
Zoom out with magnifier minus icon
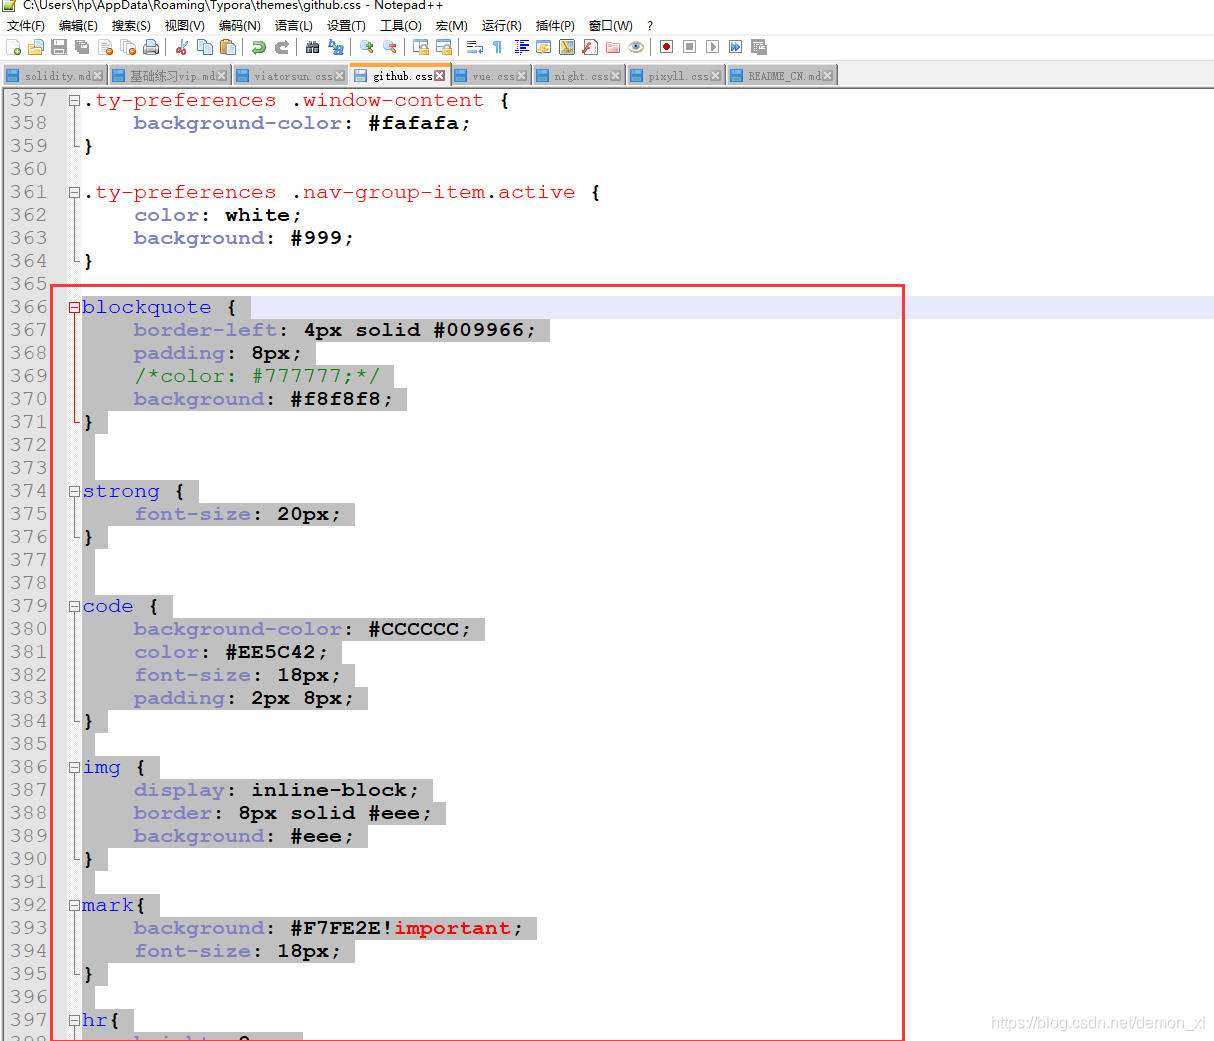point(389,47)
